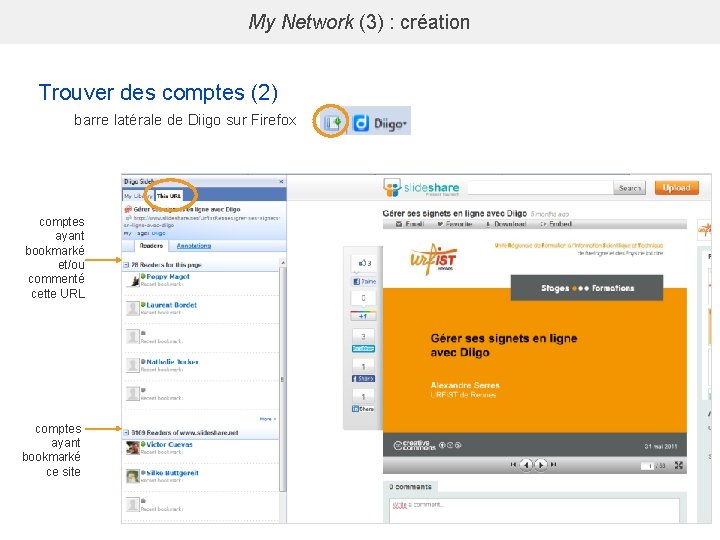720x540 pixels.
Task: Toggle fullscreen view of the slide player
Action: 679,466
